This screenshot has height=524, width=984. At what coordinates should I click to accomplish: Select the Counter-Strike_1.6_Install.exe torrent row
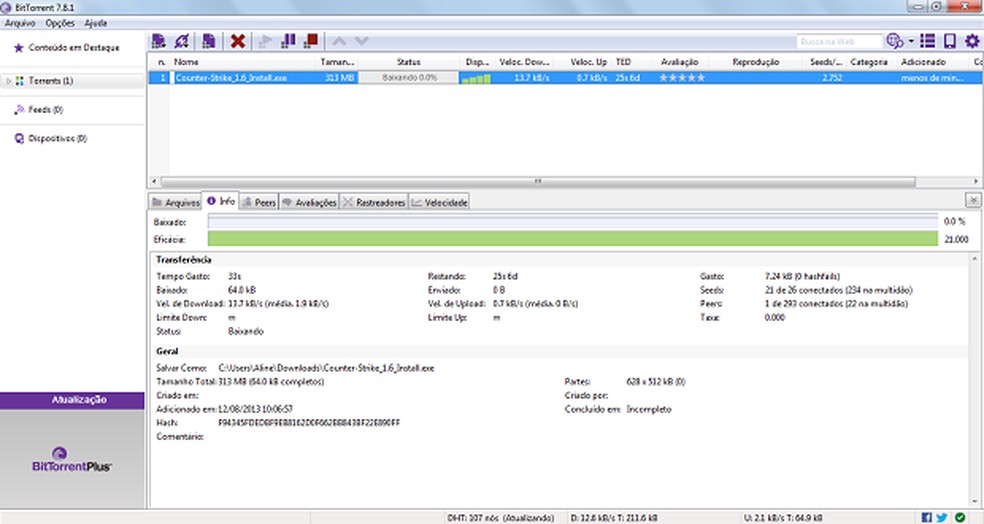click(565, 78)
